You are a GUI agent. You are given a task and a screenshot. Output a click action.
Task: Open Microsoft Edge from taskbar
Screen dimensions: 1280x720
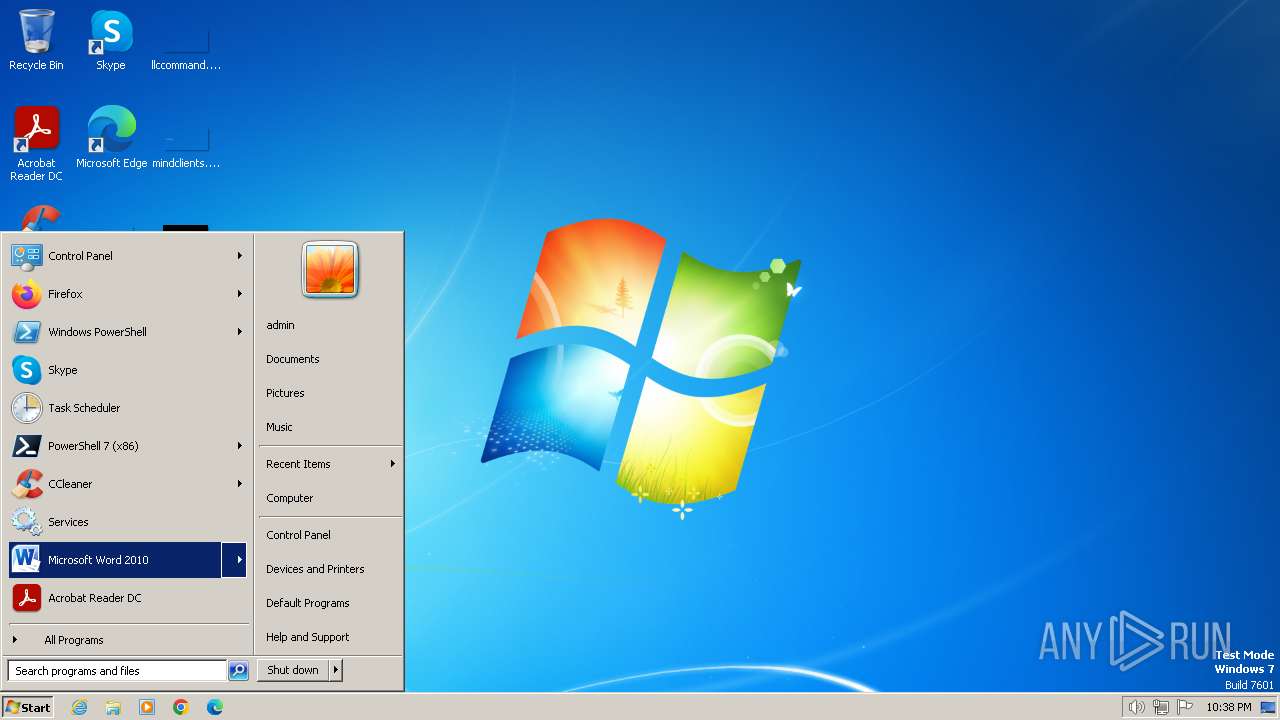pos(215,707)
